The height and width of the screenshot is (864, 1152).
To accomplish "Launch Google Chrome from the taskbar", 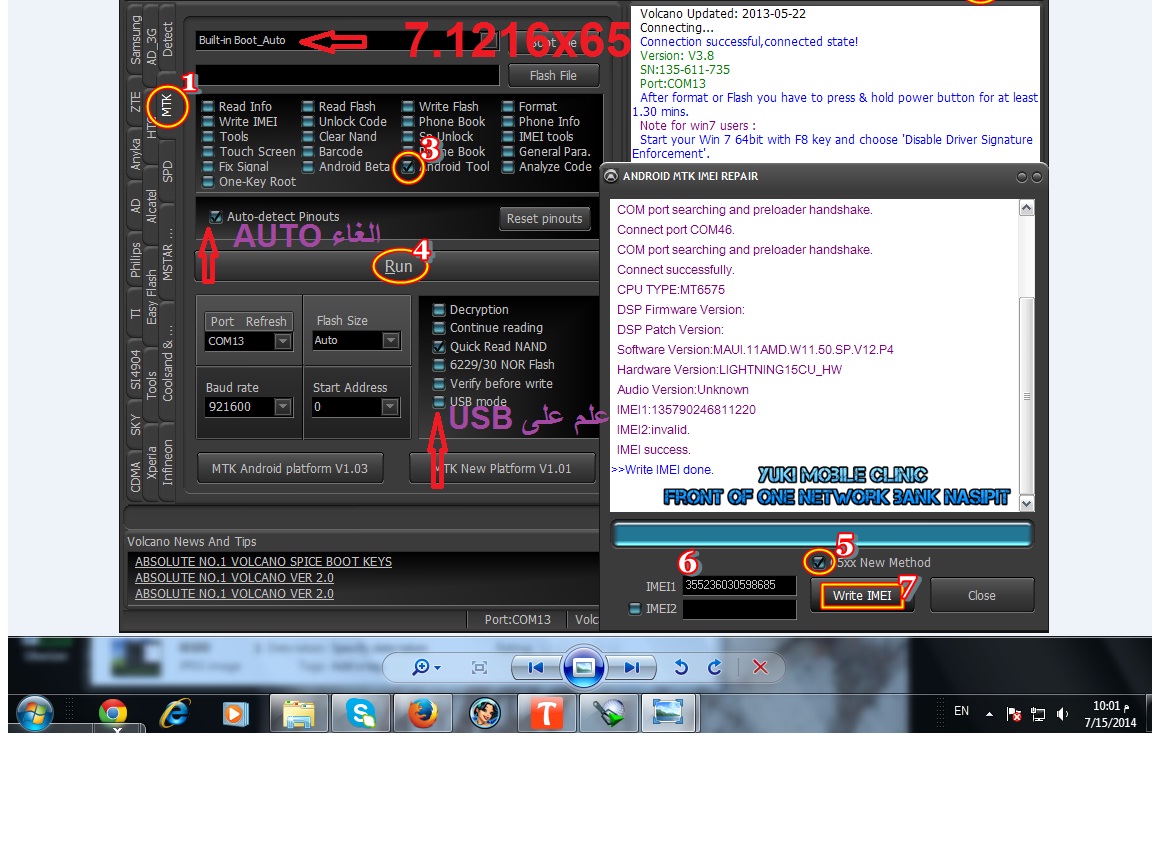I will [x=113, y=713].
